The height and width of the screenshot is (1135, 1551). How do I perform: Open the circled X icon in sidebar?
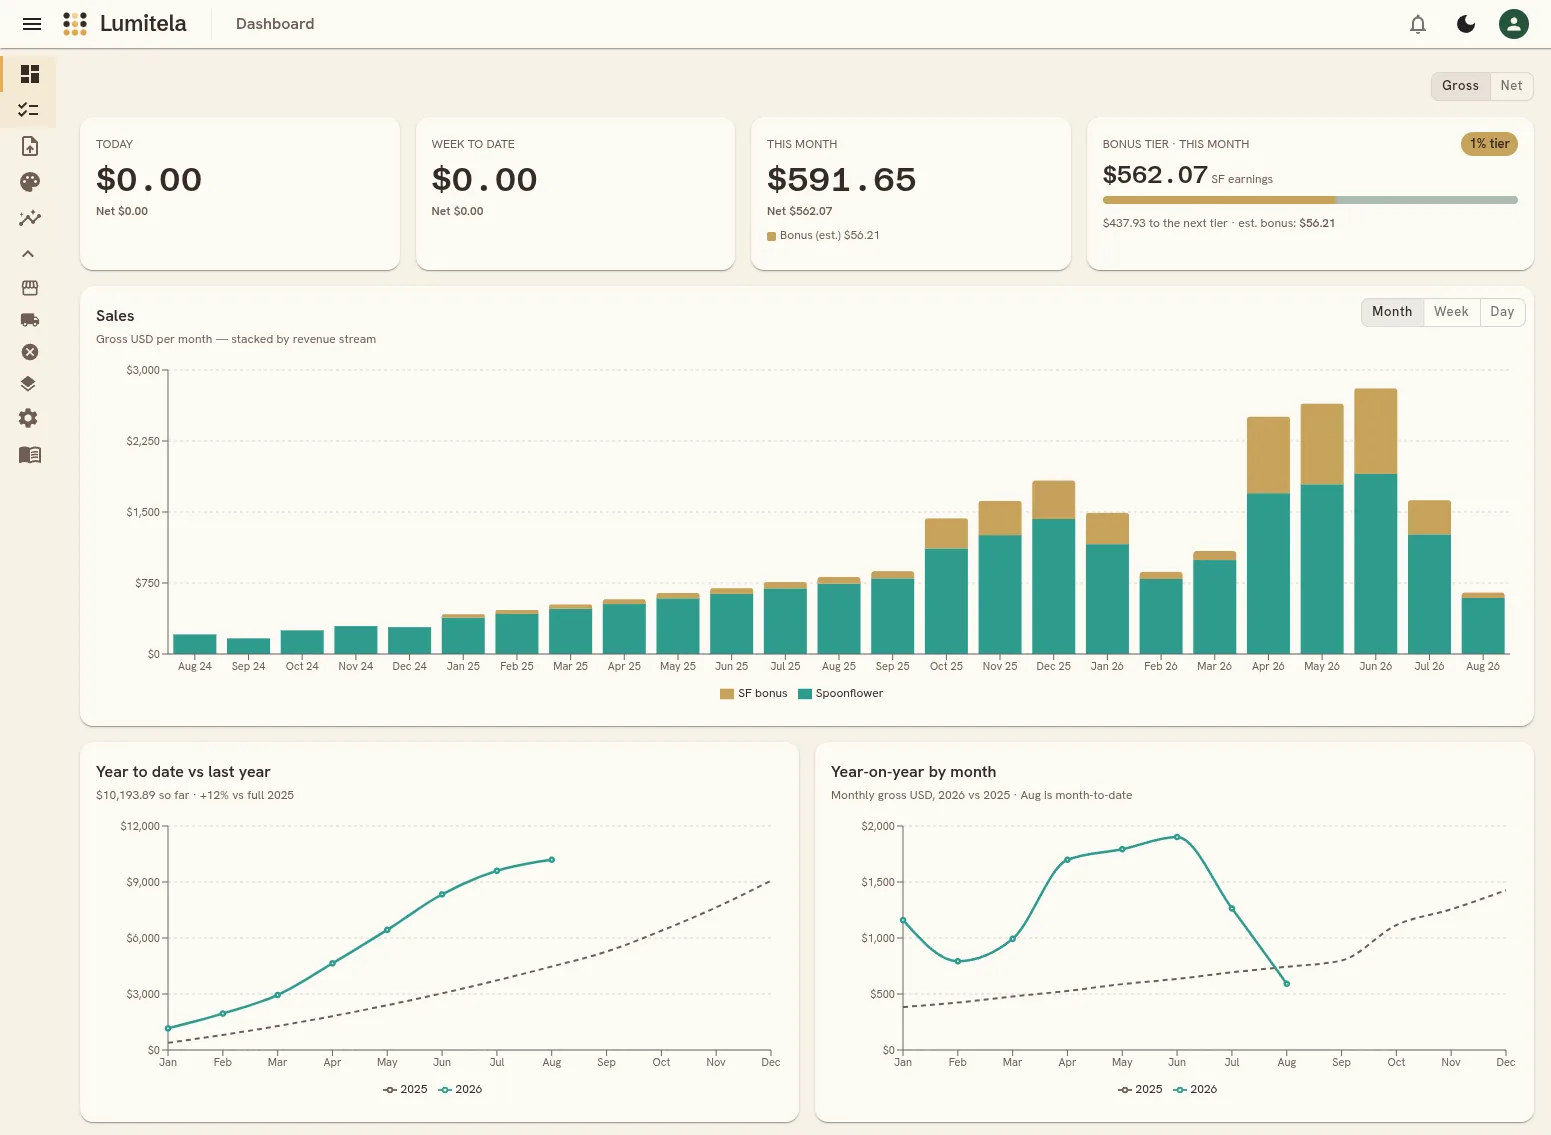30,352
